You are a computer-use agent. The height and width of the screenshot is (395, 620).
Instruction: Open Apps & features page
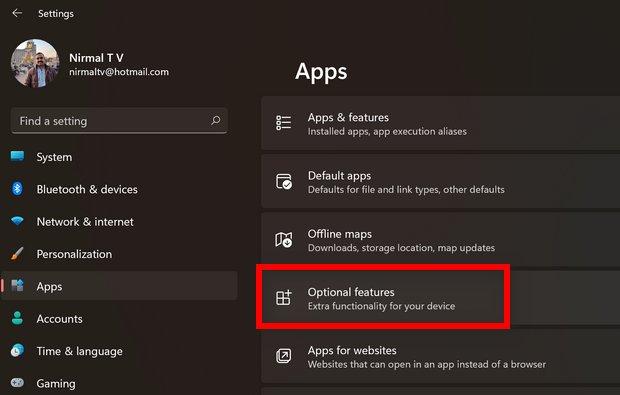(440, 123)
